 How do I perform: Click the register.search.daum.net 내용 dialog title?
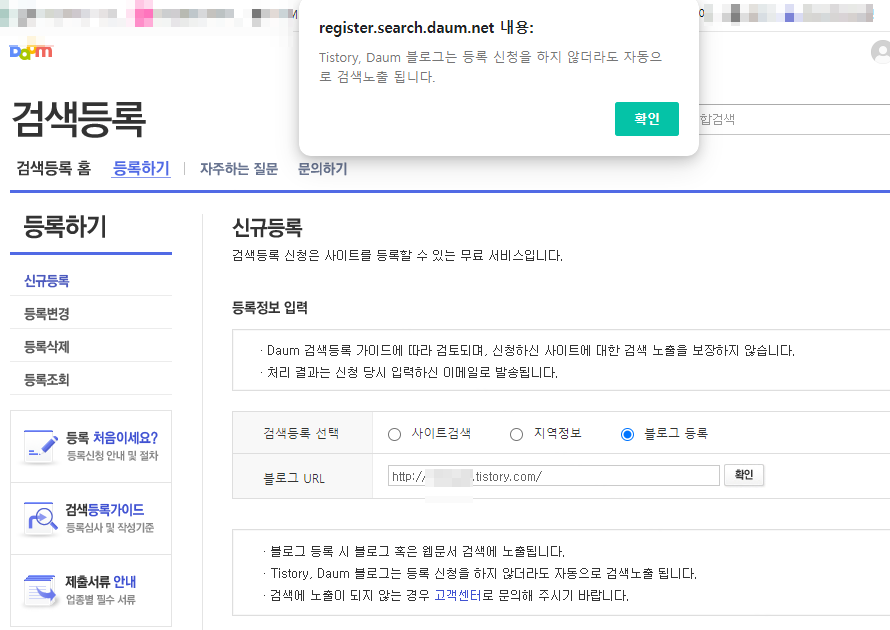tap(426, 27)
